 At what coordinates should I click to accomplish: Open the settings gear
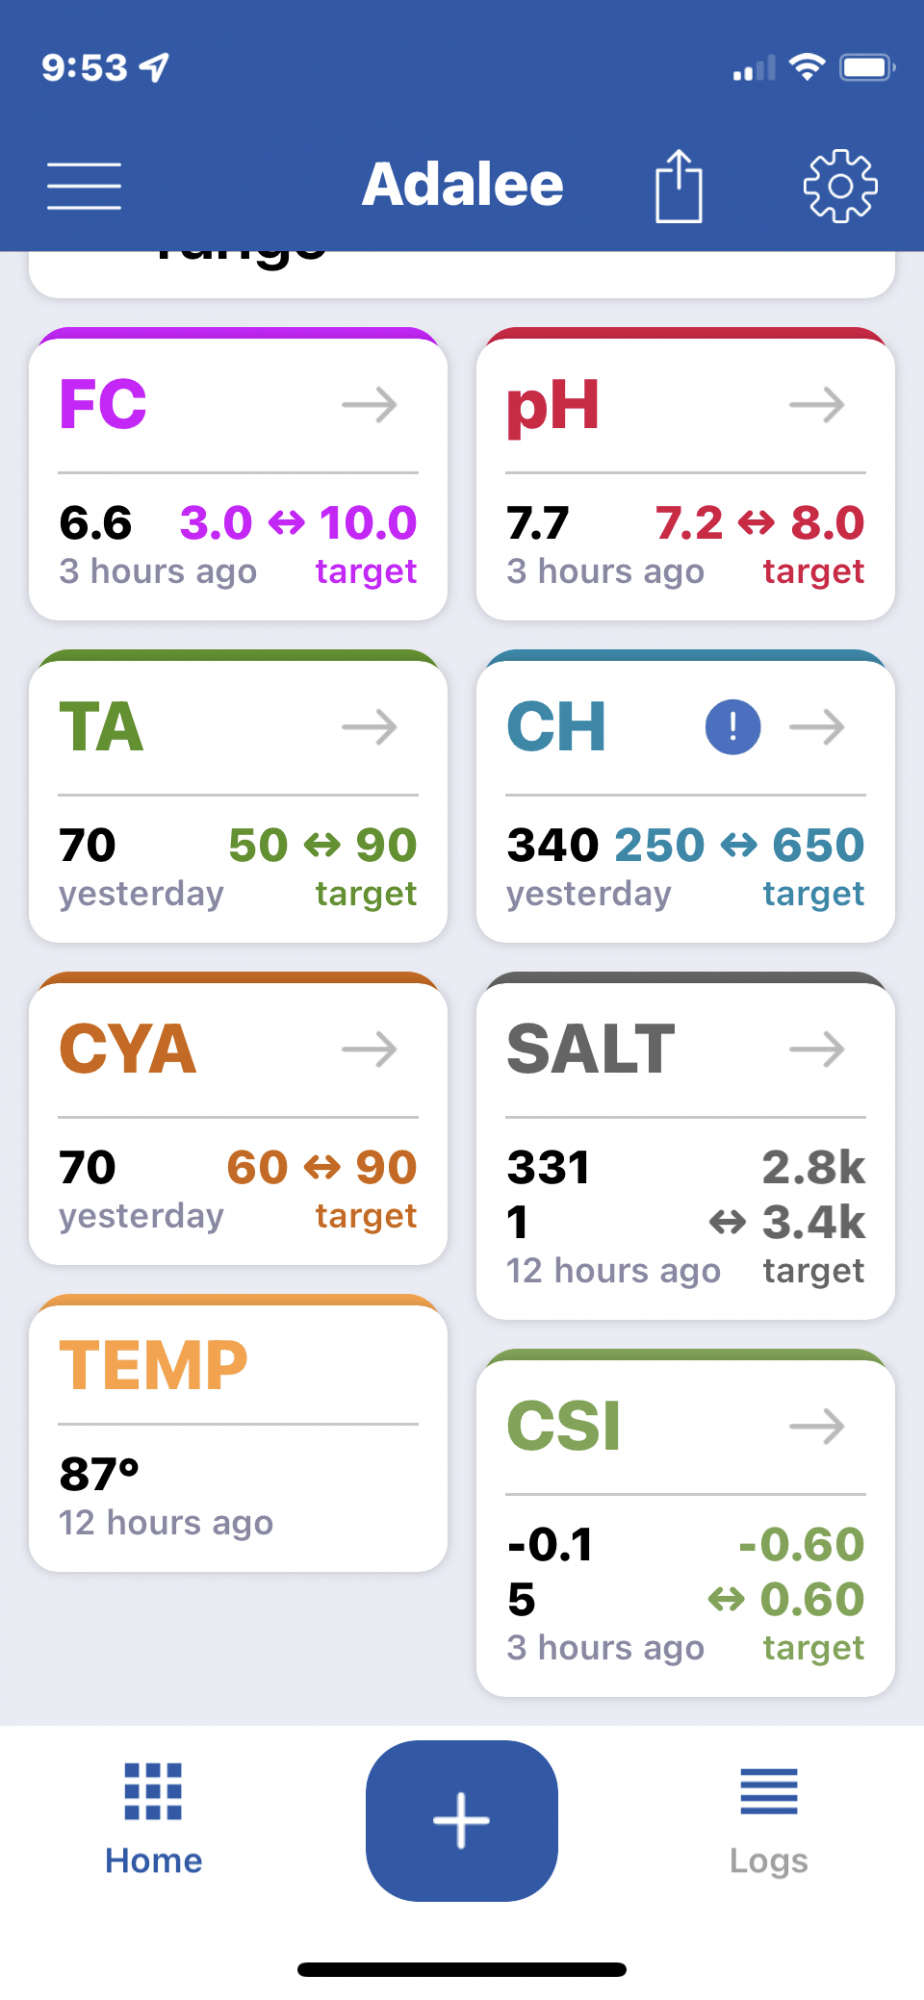(841, 186)
